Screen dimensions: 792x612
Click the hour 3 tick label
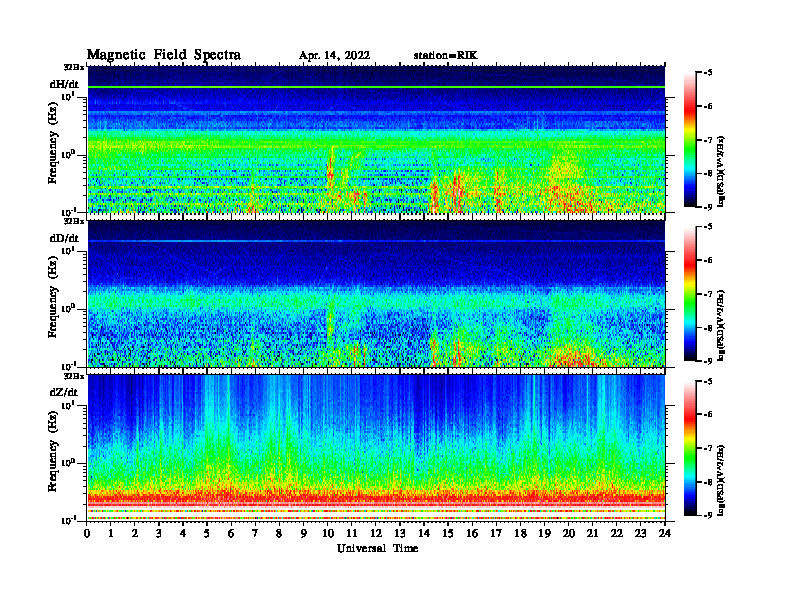point(159,533)
